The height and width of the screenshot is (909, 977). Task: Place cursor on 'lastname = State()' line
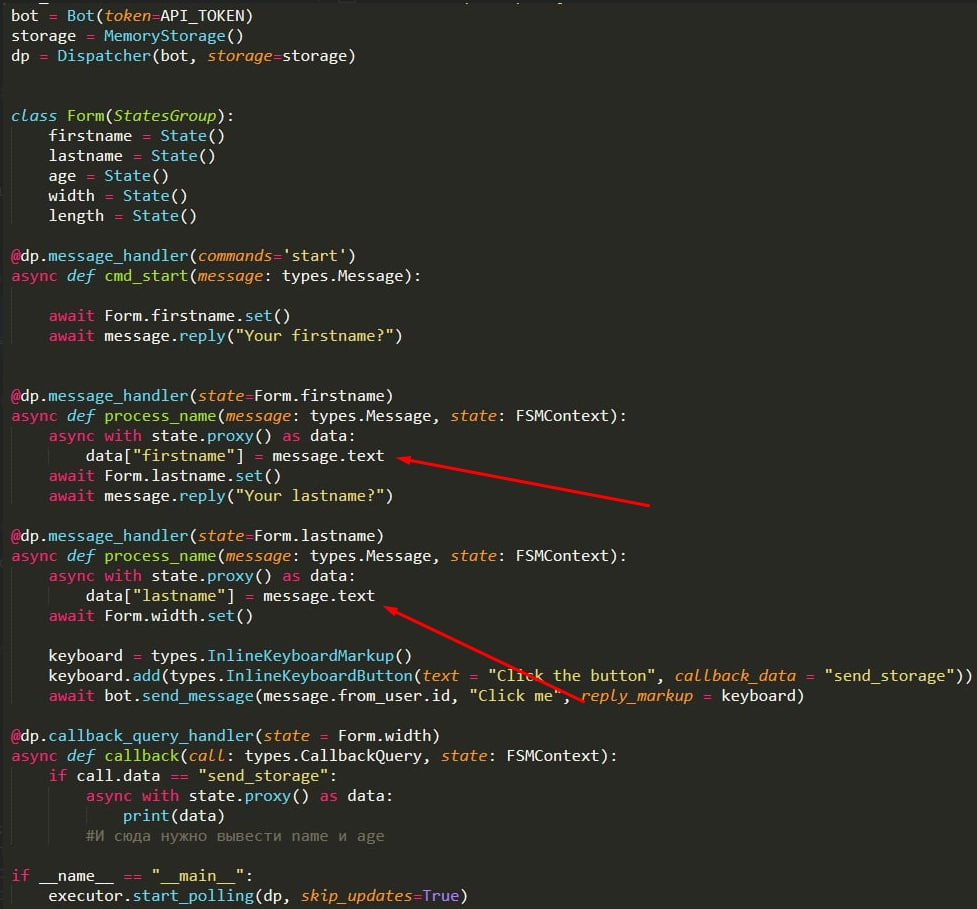pyautogui.click(x=132, y=156)
